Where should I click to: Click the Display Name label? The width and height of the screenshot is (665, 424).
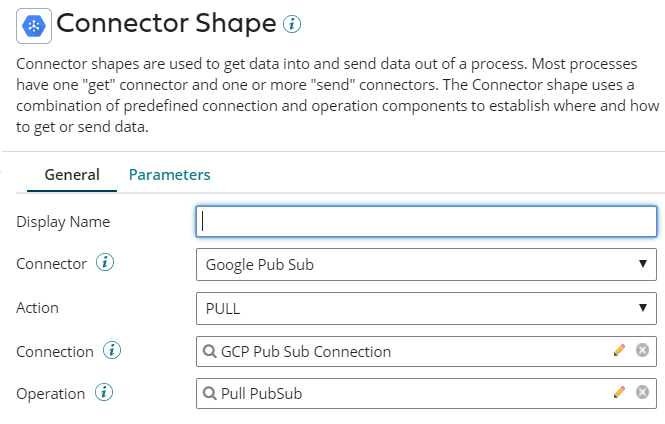[63, 221]
